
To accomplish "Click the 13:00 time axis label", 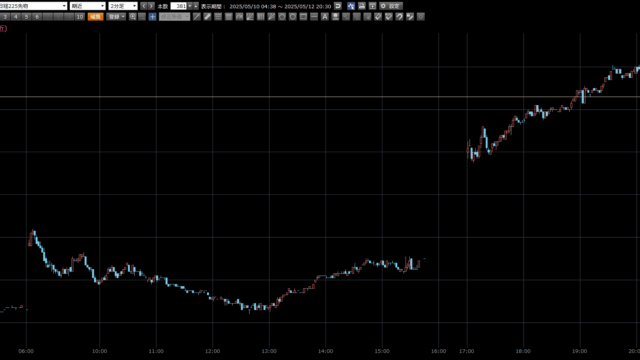I will (269, 351).
